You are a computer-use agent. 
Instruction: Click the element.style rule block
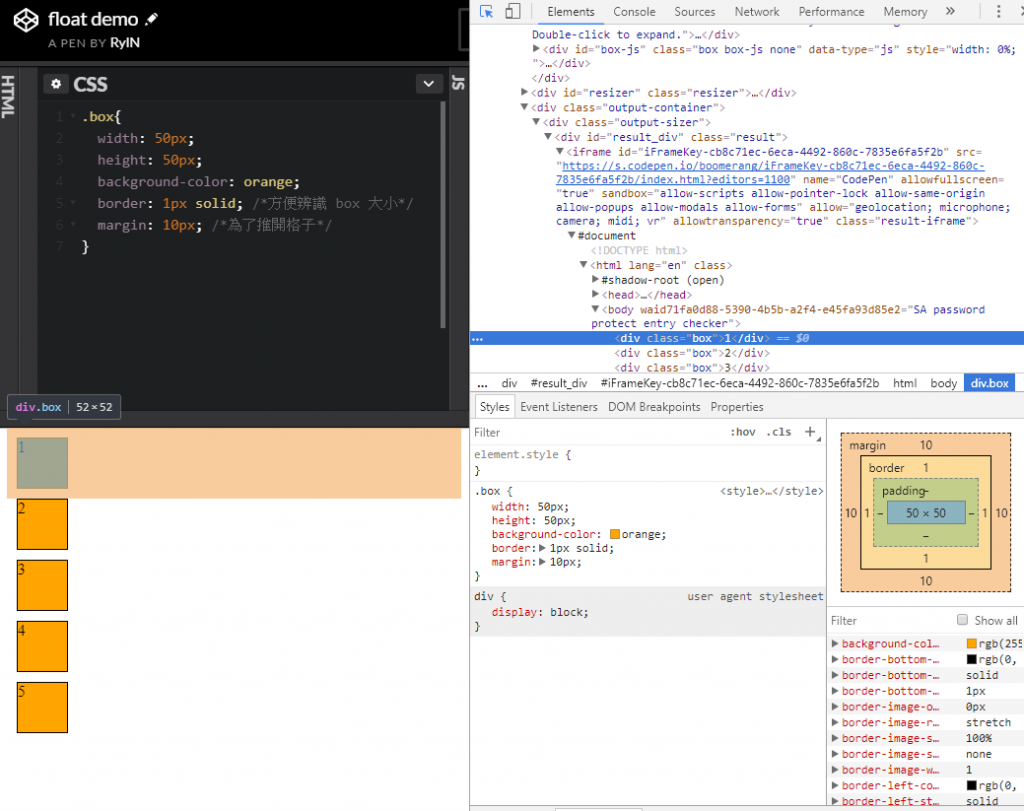[648, 462]
